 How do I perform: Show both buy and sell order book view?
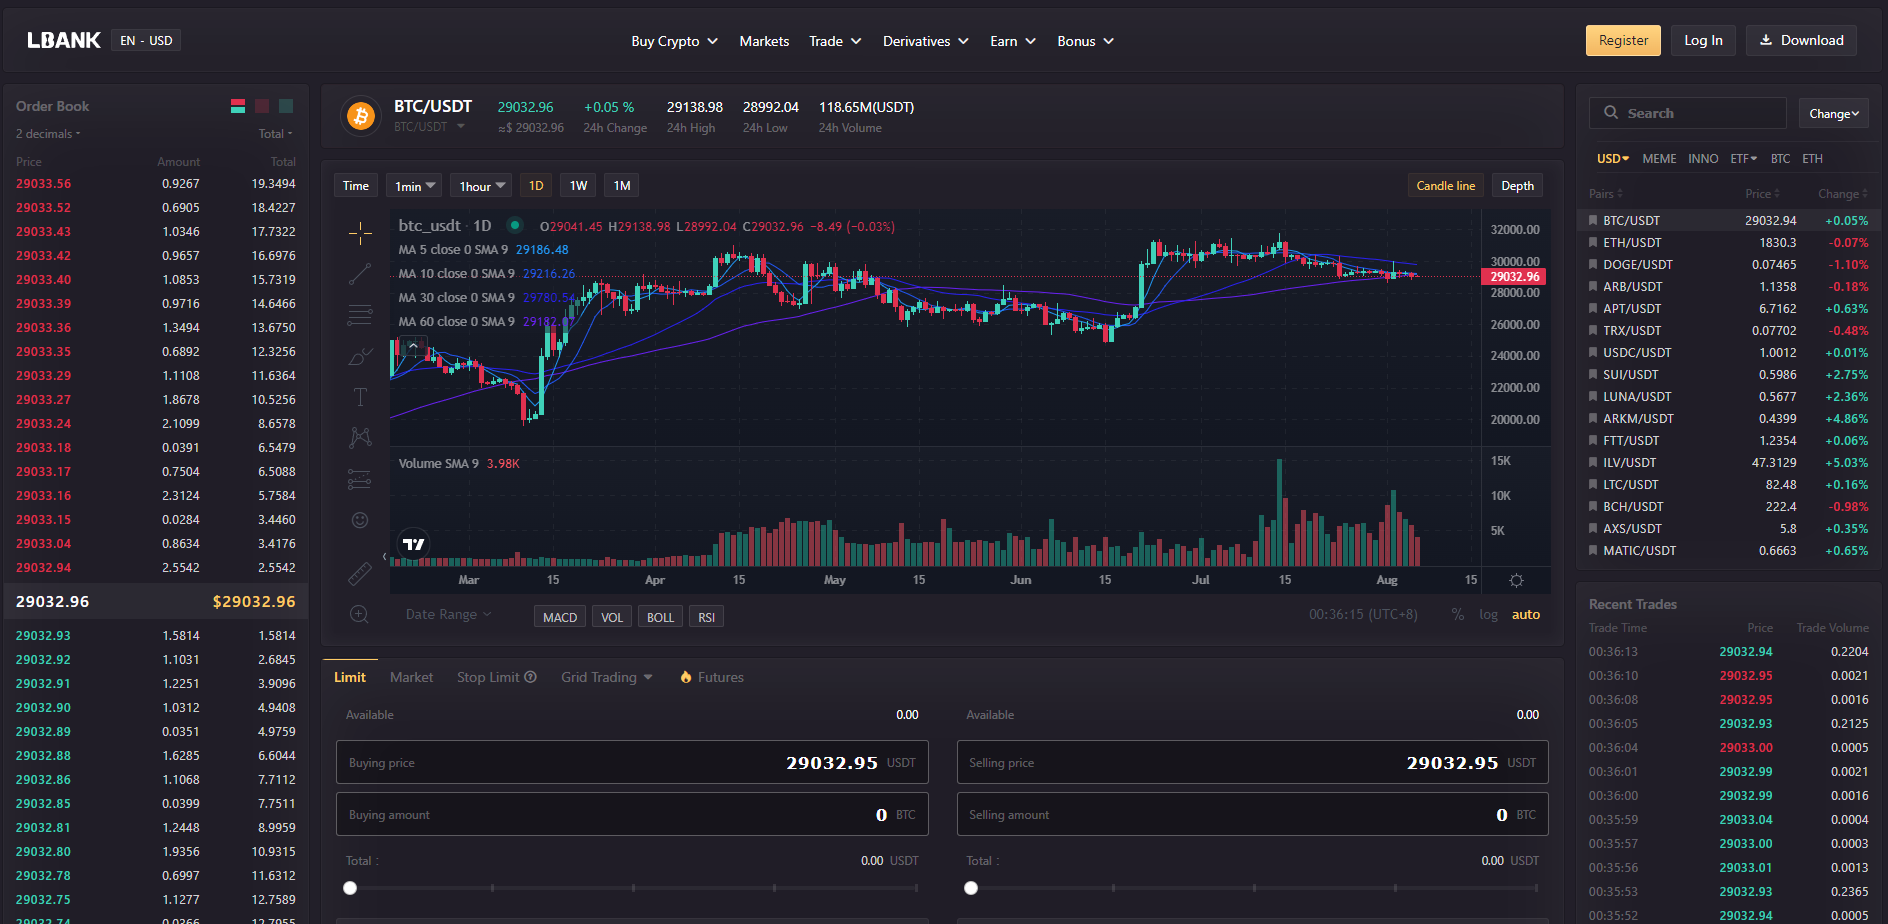pos(238,106)
